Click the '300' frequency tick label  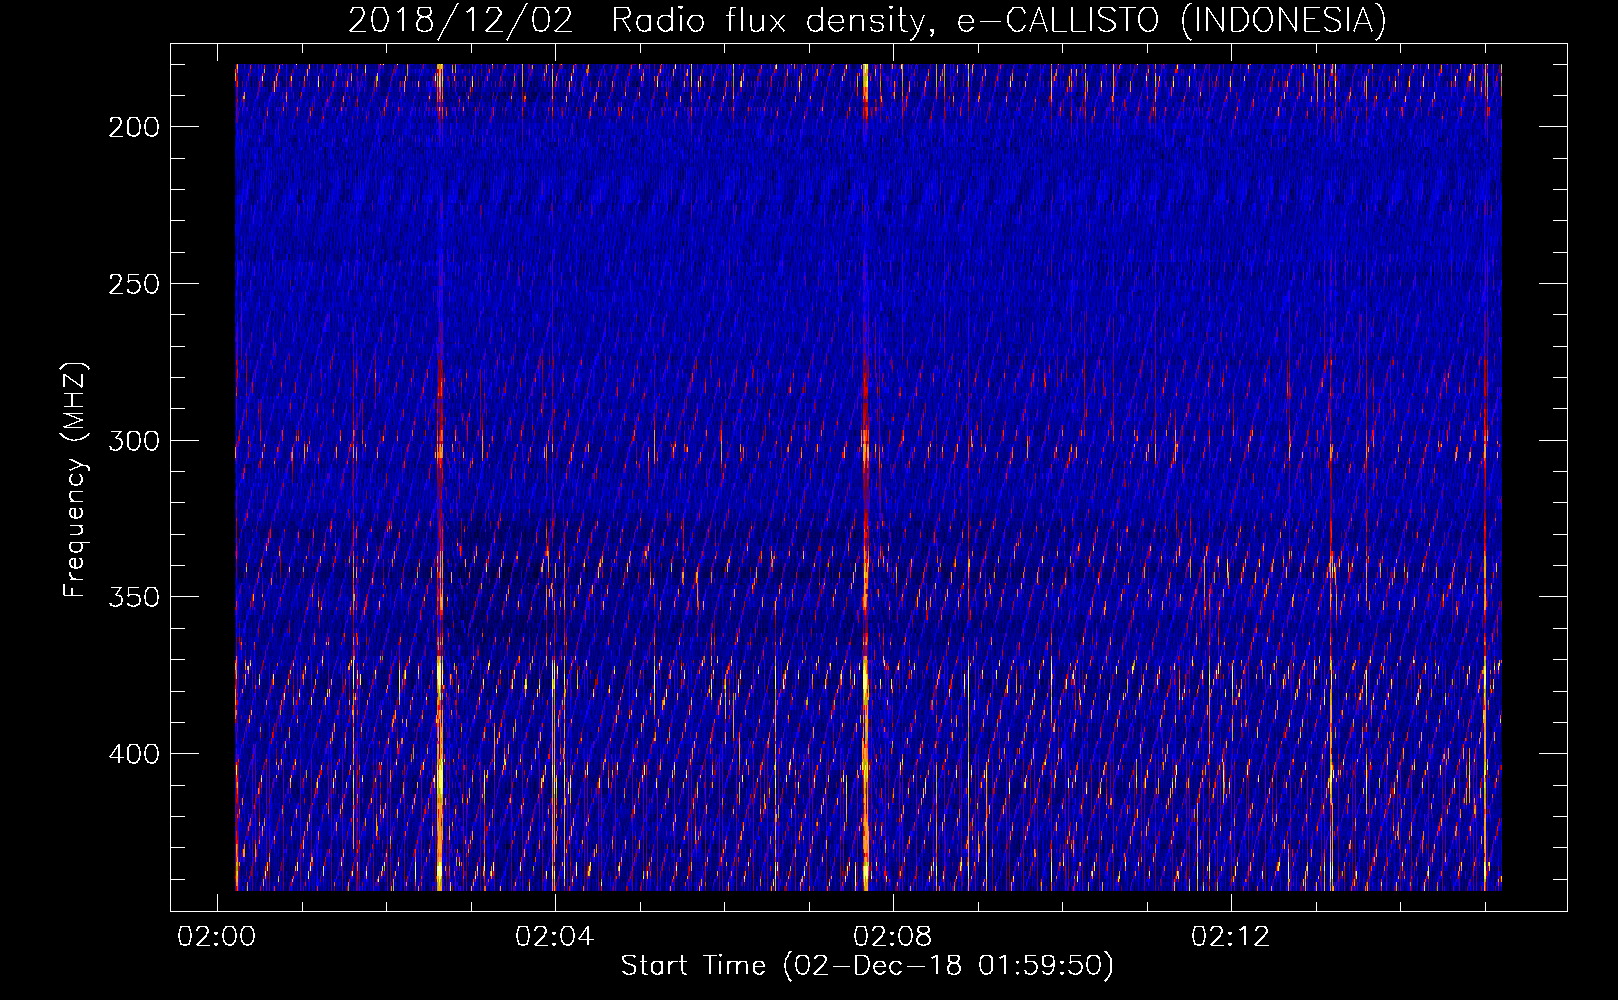[x=134, y=441]
